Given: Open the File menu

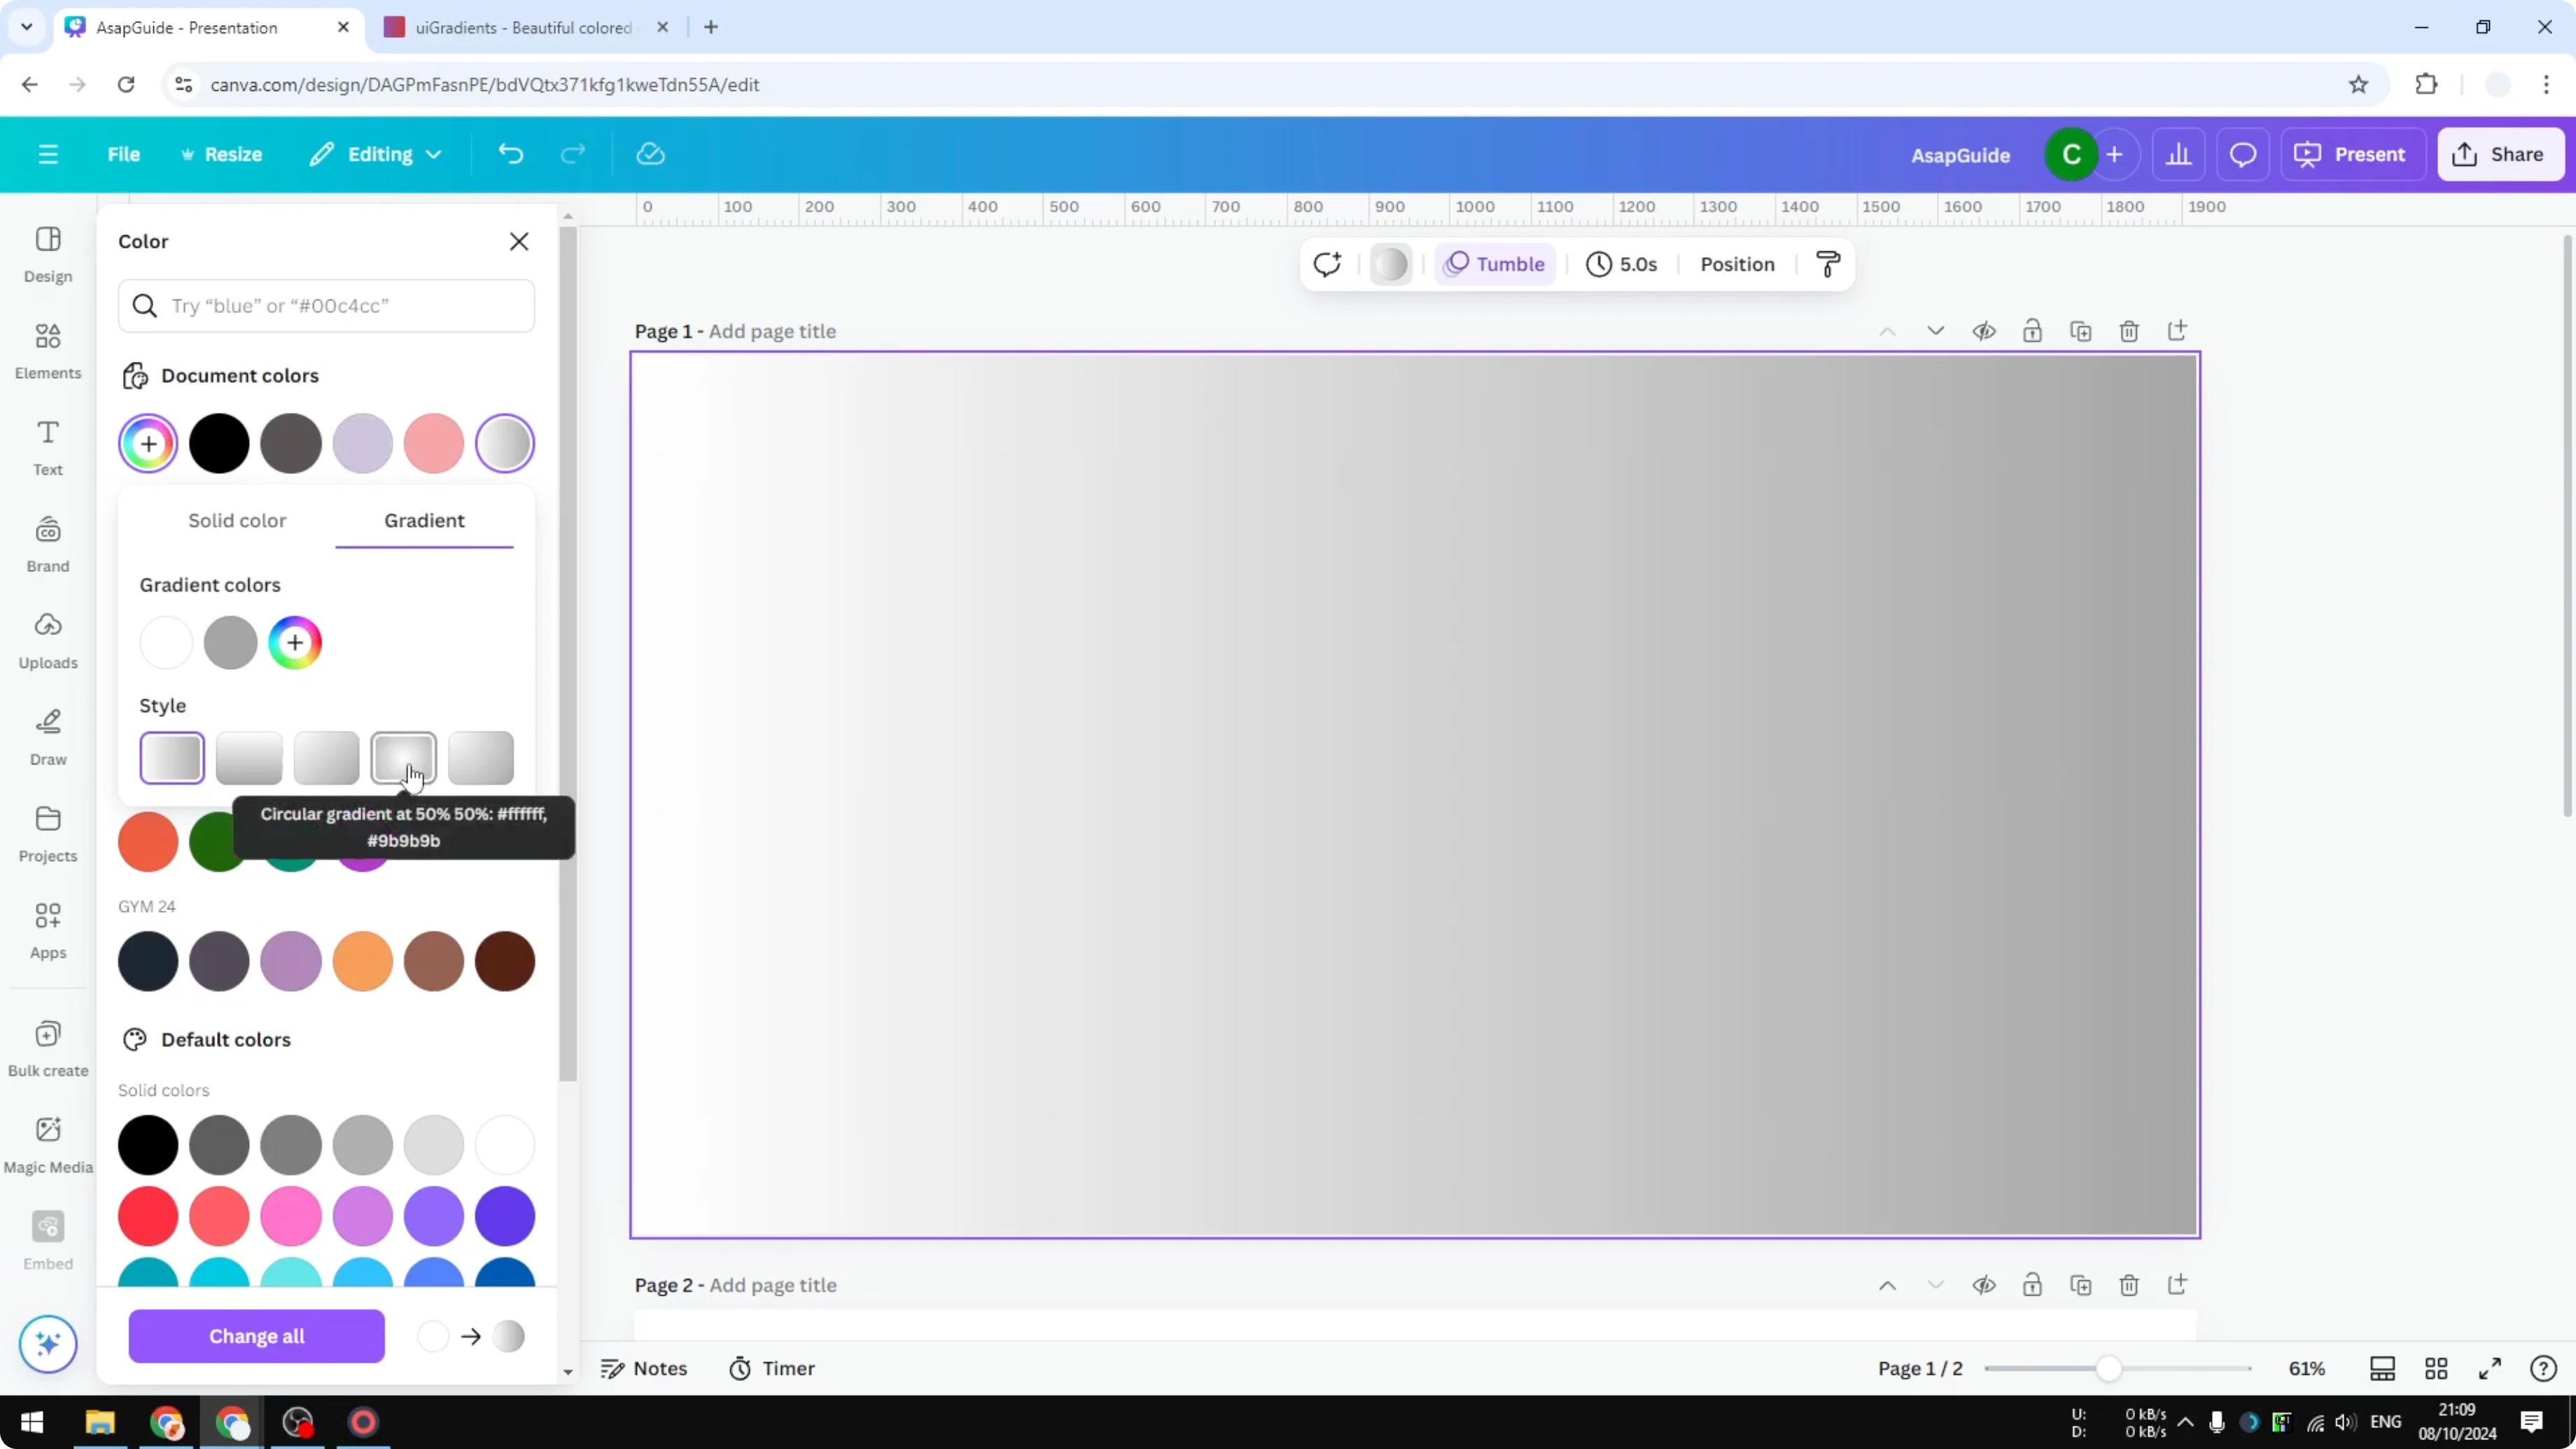Looking at the screenshot, I should coord(124,154).
